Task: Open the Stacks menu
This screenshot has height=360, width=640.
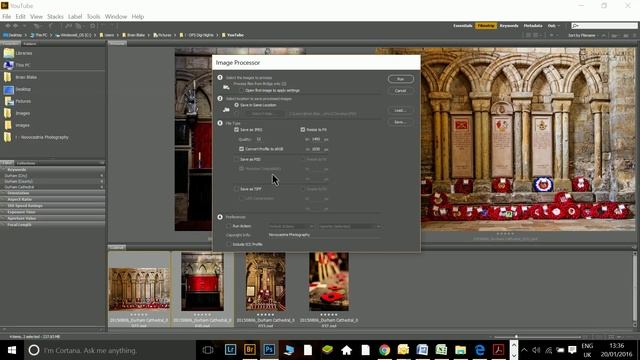Action: click(55, 16)
